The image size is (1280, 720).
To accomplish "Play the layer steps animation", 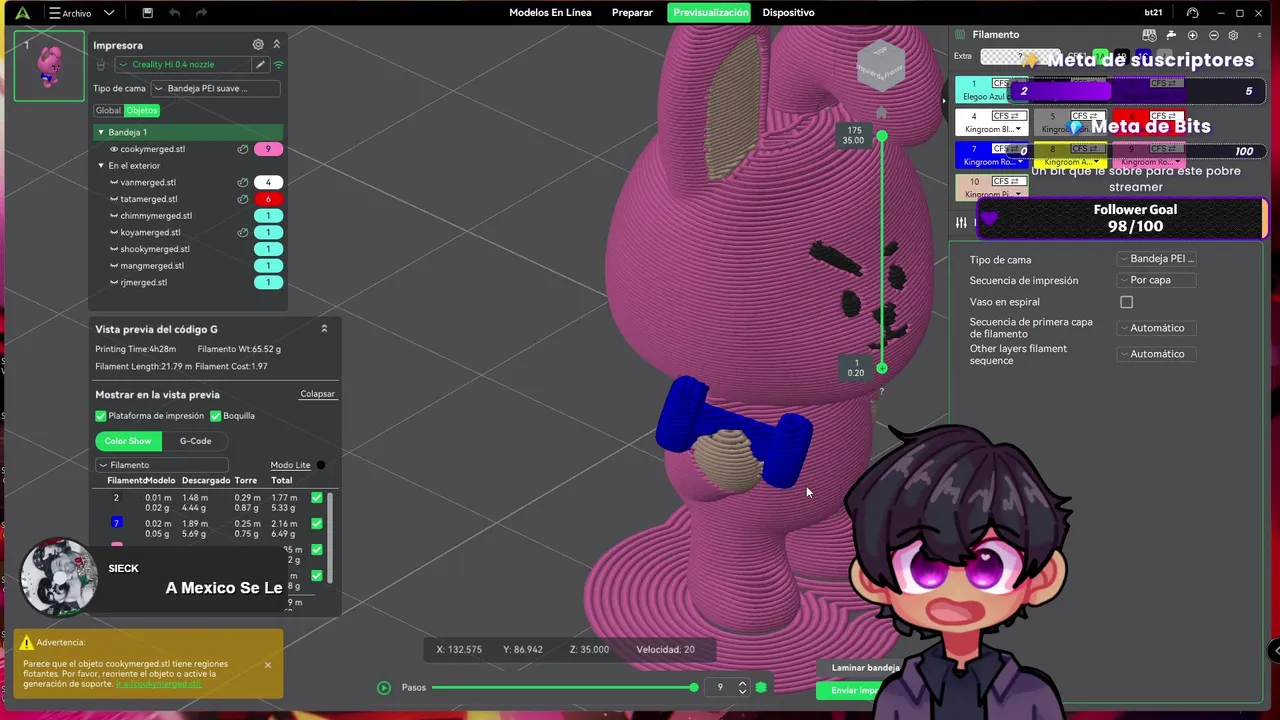I will [384, 688].
